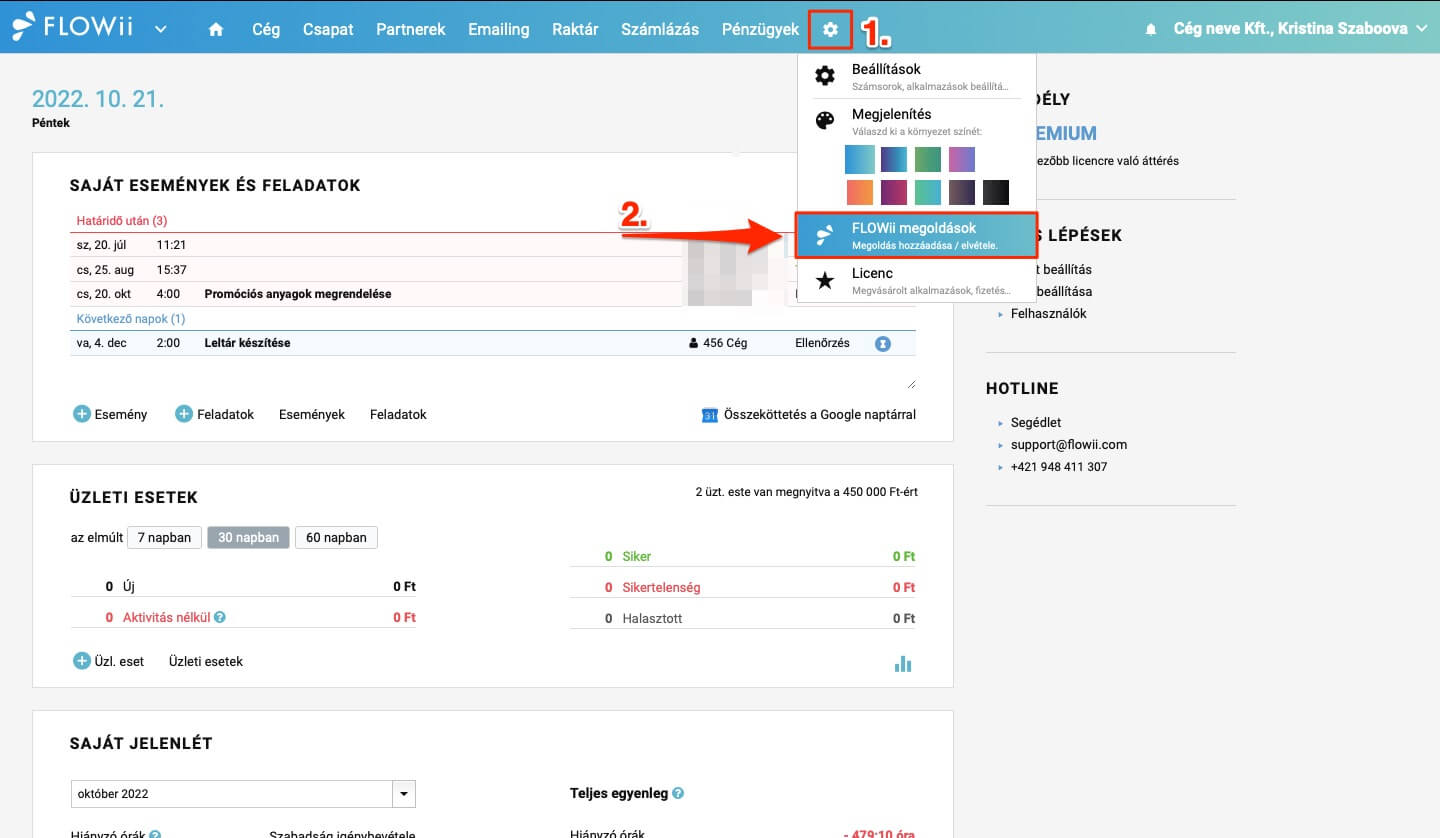This screenshot has height=838, width=1440.
Task: Open the gear settings menu icon
Action: tap(830, 29)
